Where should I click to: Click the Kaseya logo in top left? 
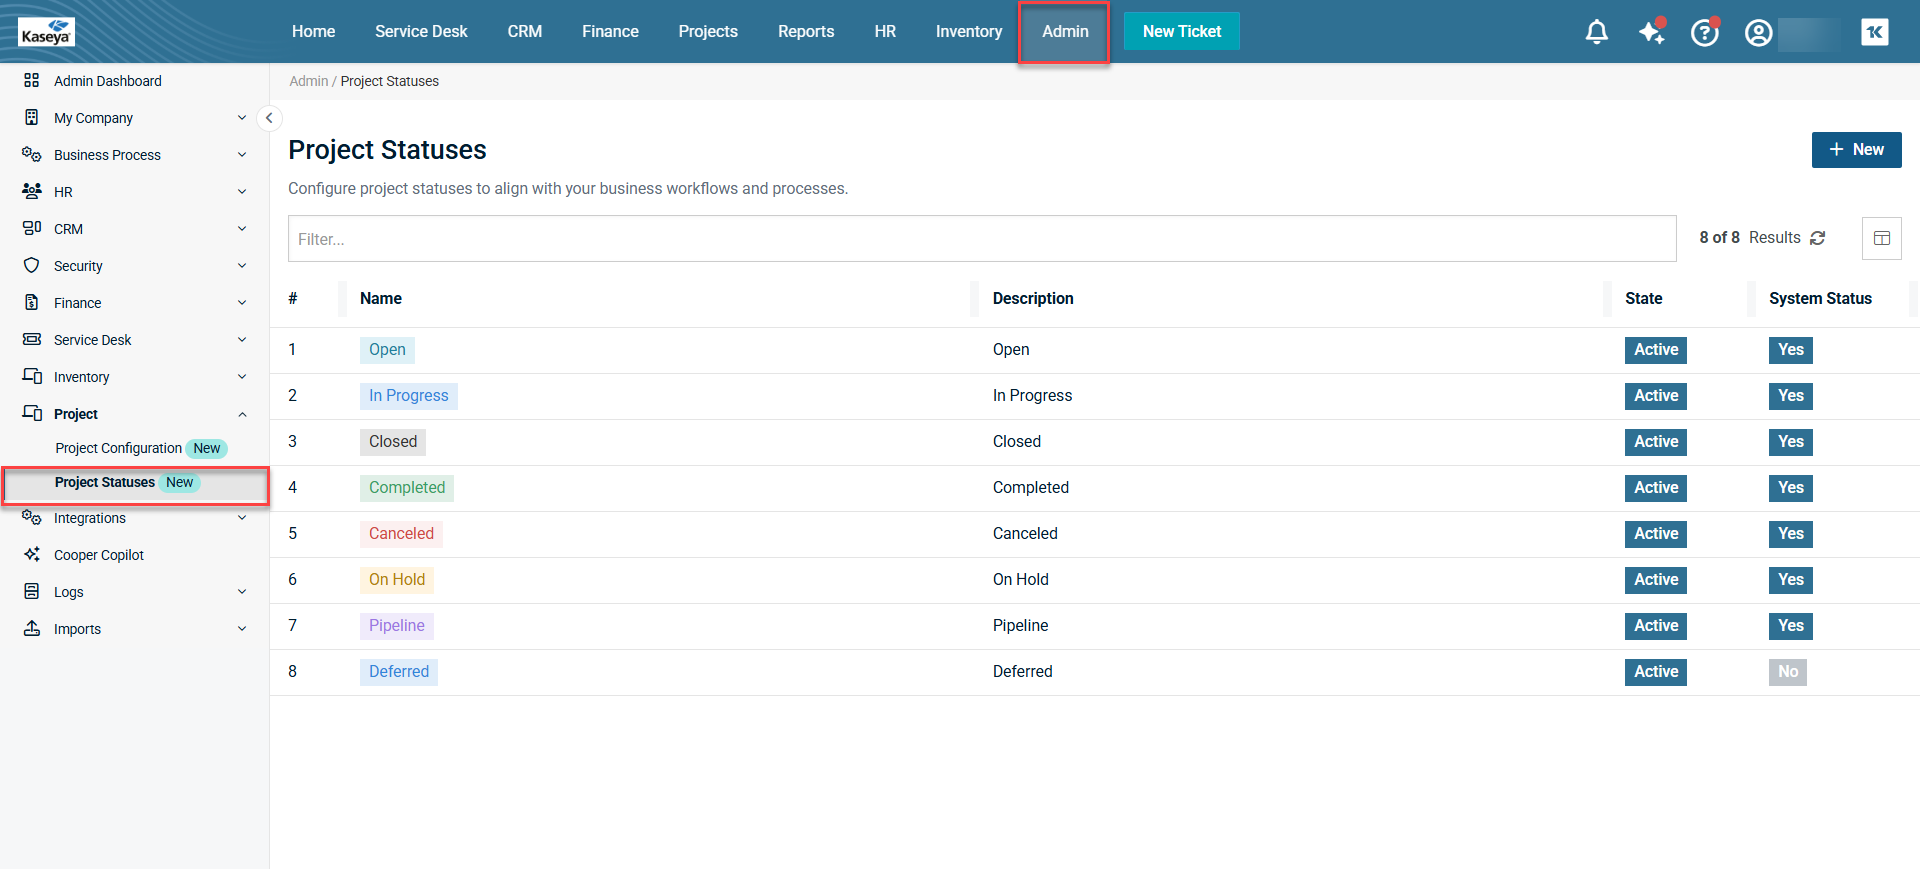pyautogui.click(x=46, y=32)
